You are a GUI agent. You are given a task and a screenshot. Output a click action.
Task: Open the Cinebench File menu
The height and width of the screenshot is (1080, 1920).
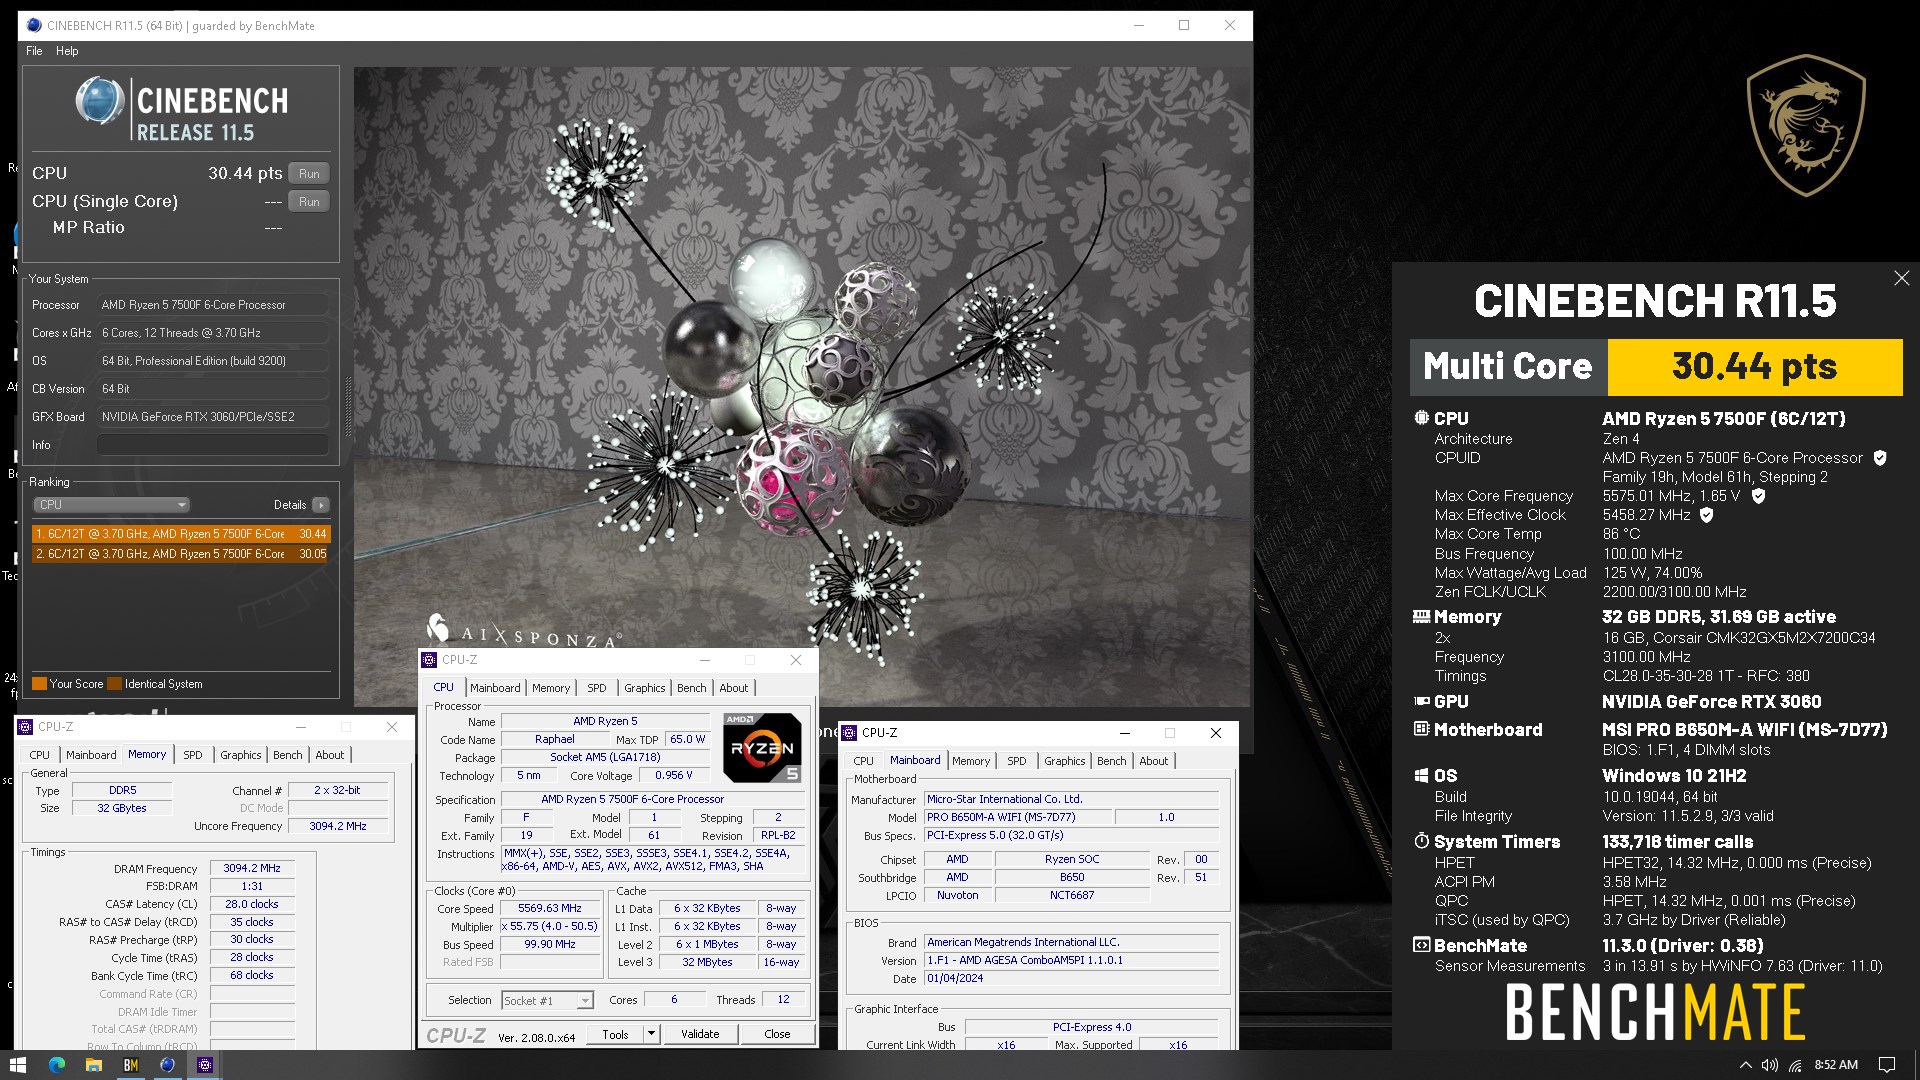[x=34, y=51]
